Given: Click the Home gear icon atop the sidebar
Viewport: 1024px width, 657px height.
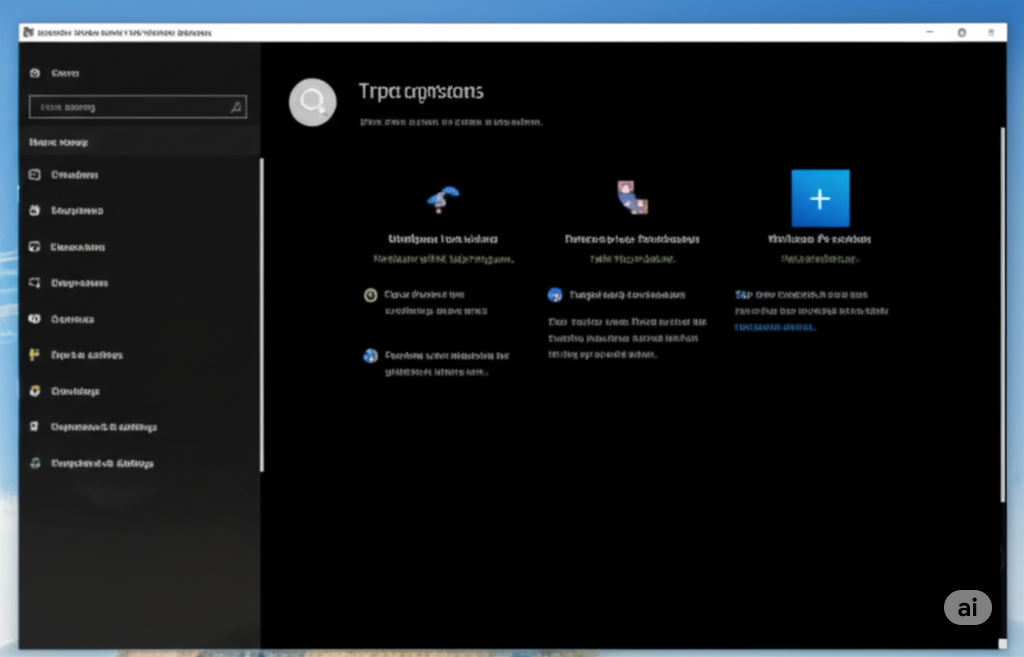Looking at the screenshot, I should (x=35, y=73).
